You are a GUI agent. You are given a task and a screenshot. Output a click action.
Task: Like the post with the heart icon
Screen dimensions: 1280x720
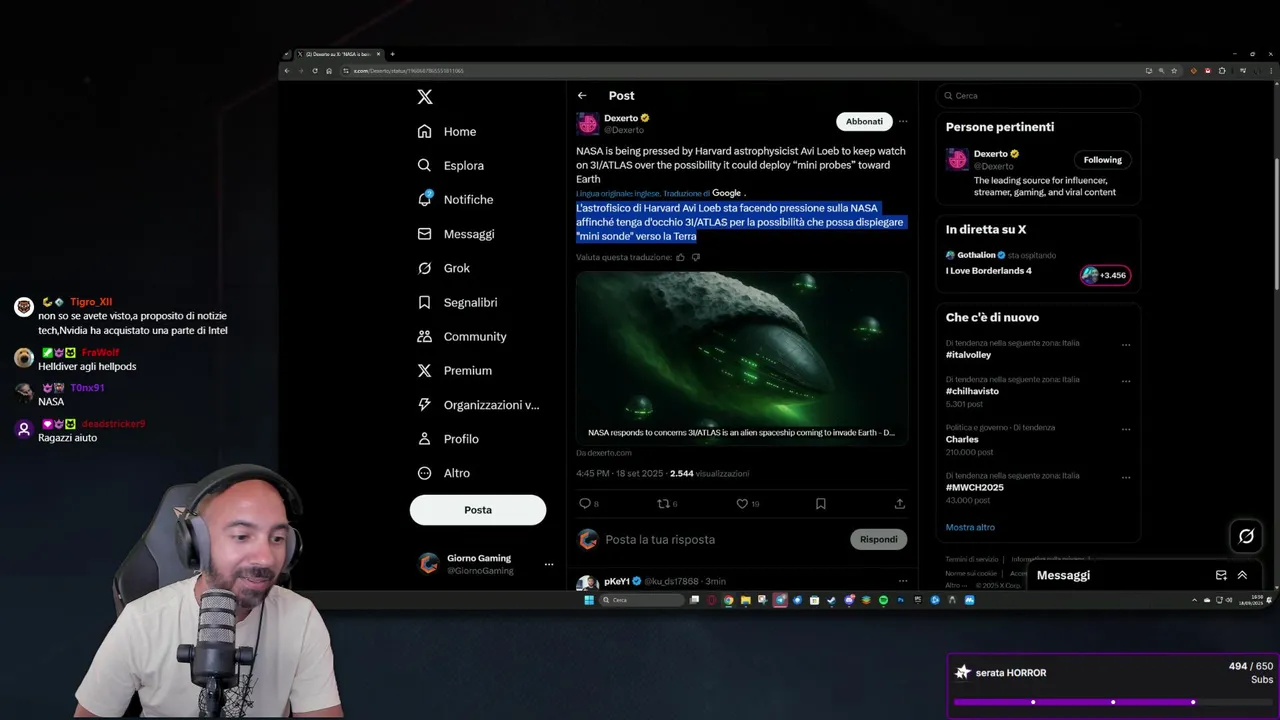[x=742, y=504]
